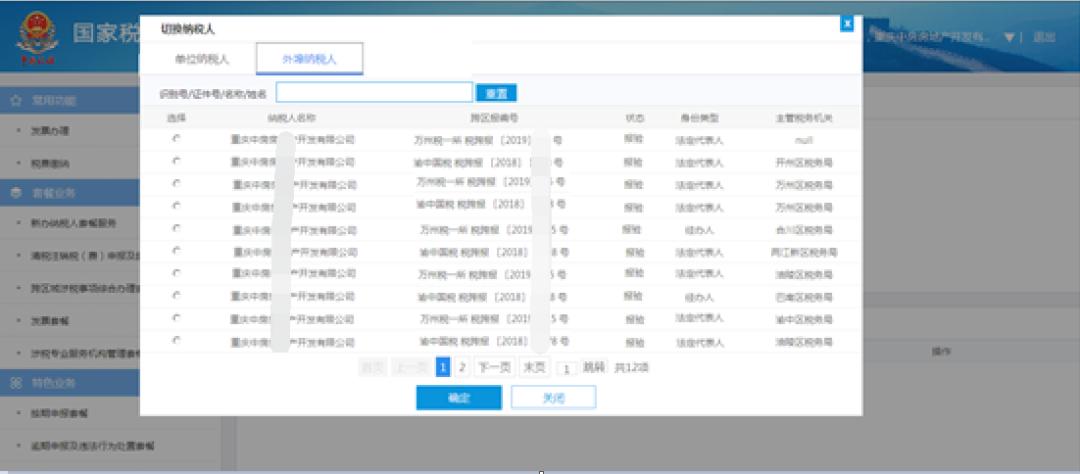Switch to the 单位纳税人 tab
Viewport: 1080px width, 474px height.
(202, 59)
